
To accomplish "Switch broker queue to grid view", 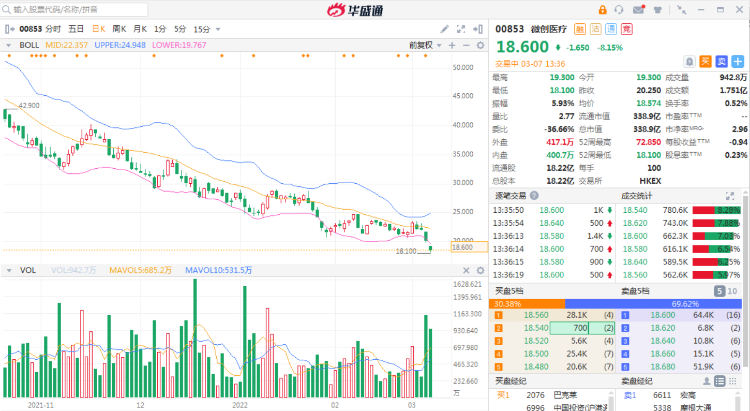I will 733,381.
